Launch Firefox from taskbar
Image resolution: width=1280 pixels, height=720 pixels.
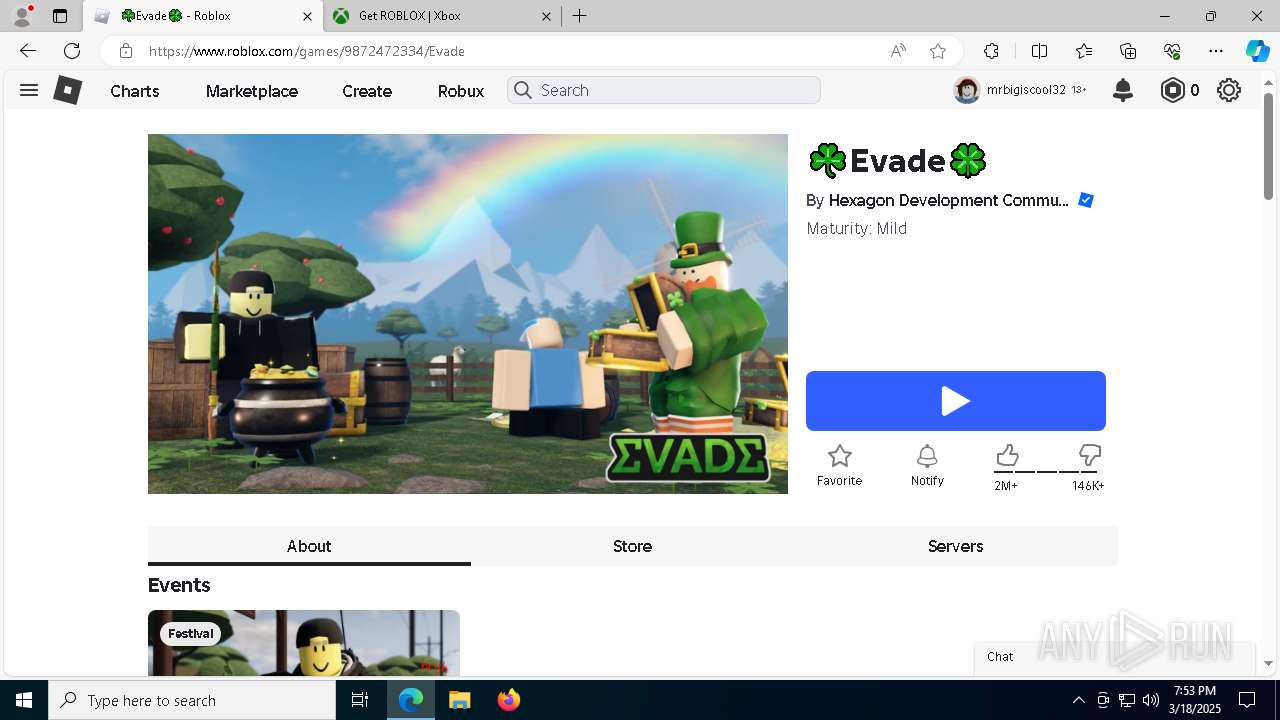508,700
